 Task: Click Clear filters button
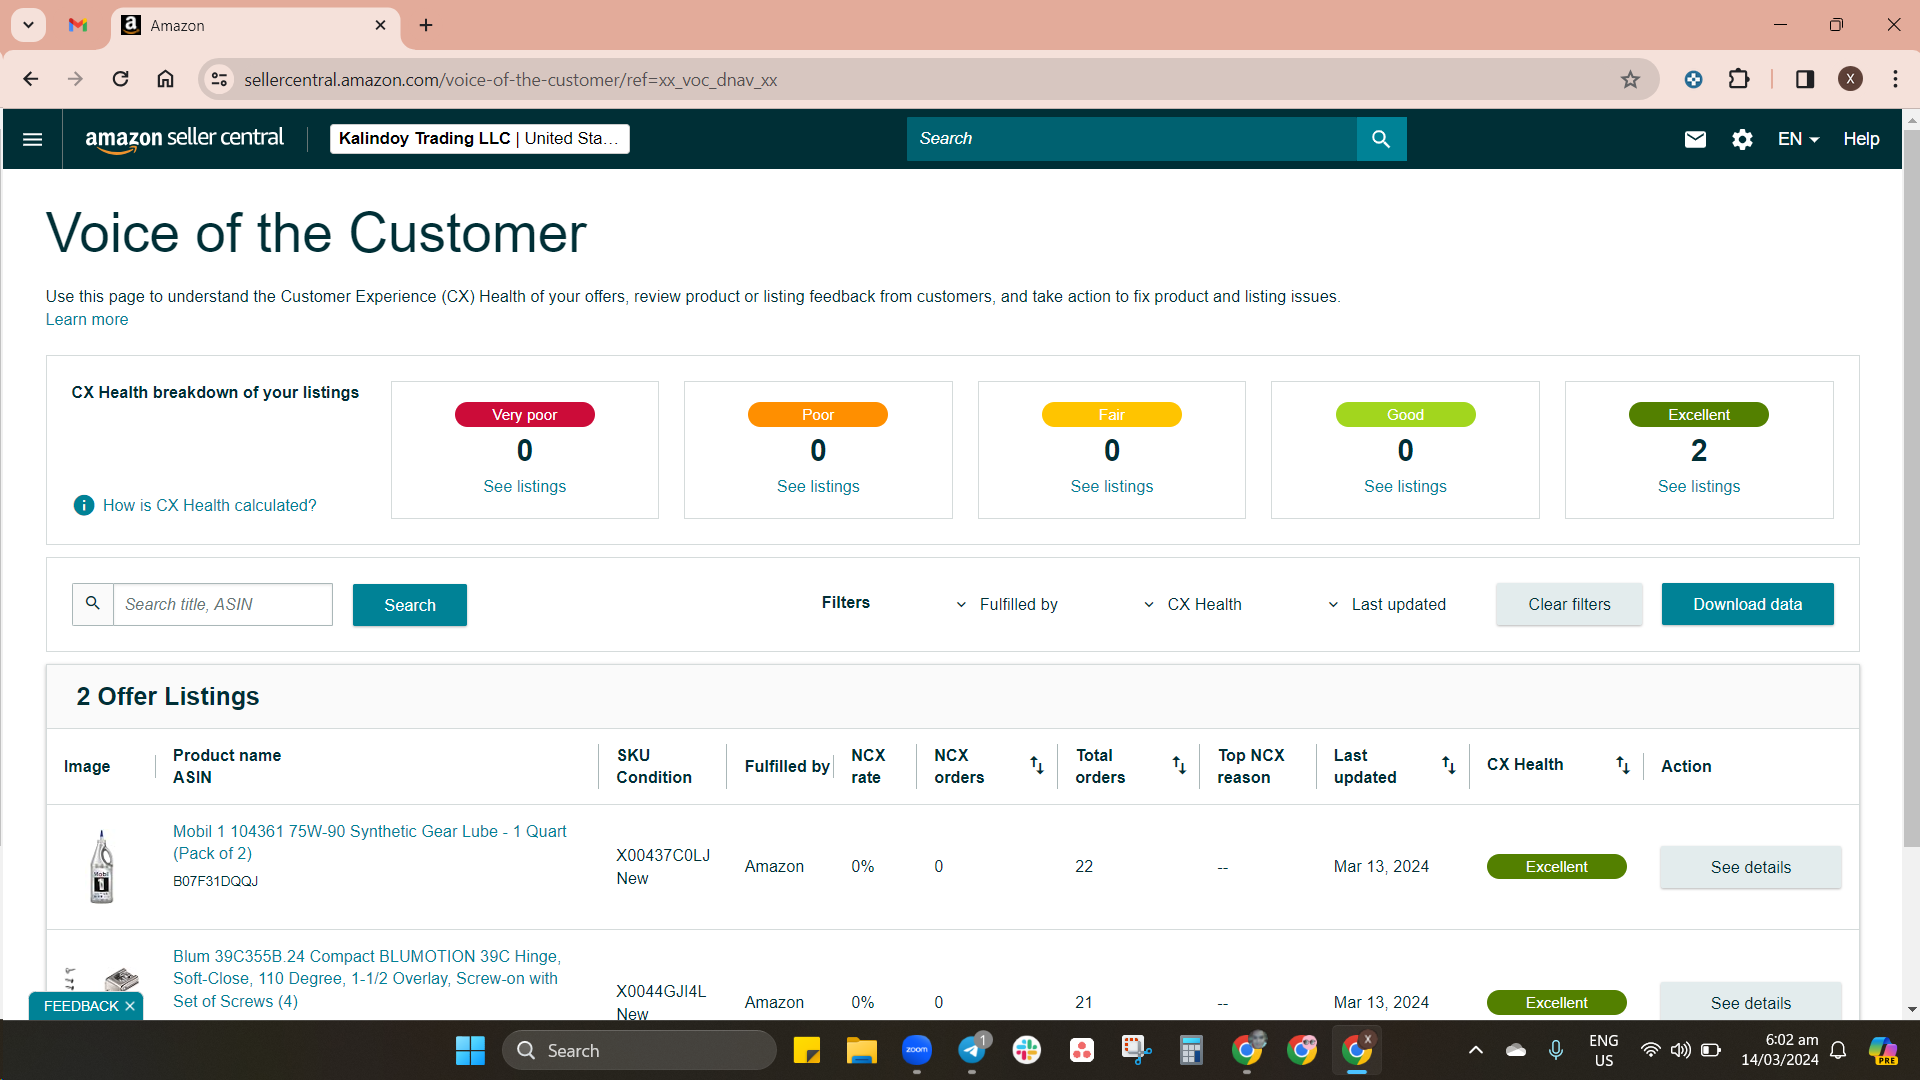[1569, 604]
